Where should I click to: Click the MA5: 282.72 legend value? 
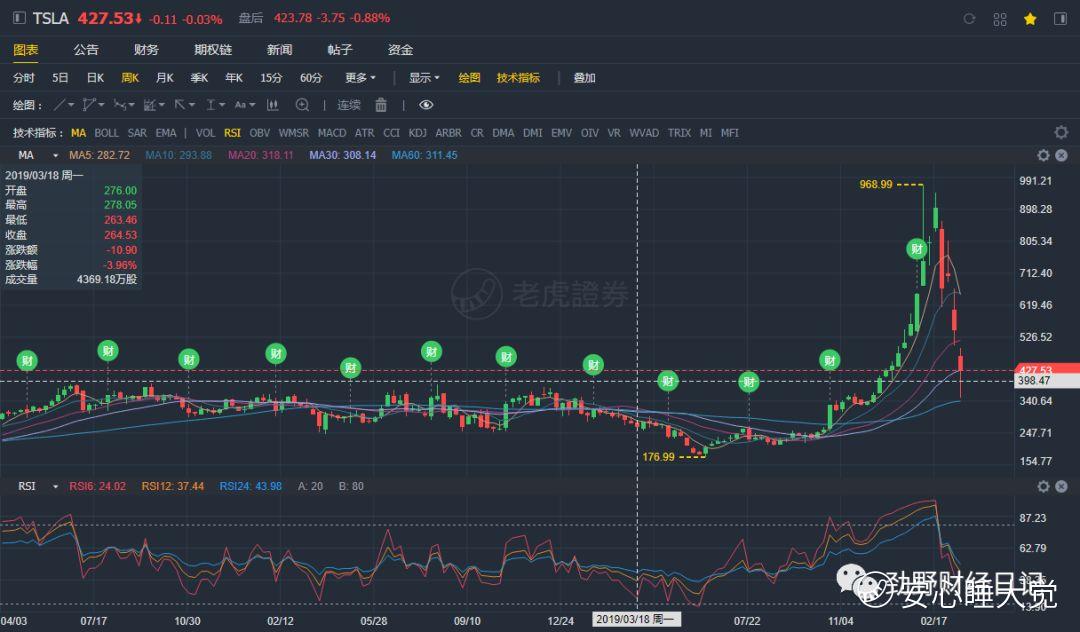99,156
